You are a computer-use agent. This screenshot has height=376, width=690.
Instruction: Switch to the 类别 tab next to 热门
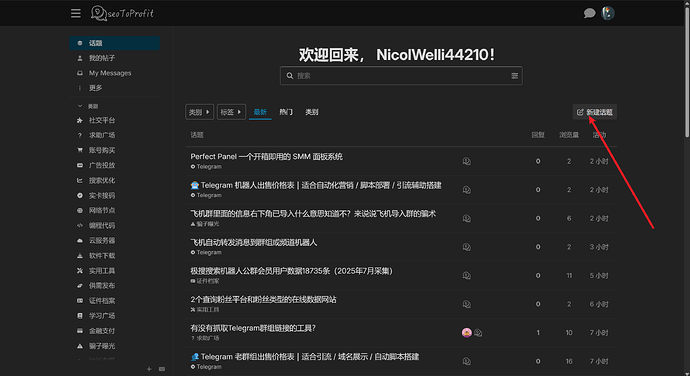click(x=312, y=112)
